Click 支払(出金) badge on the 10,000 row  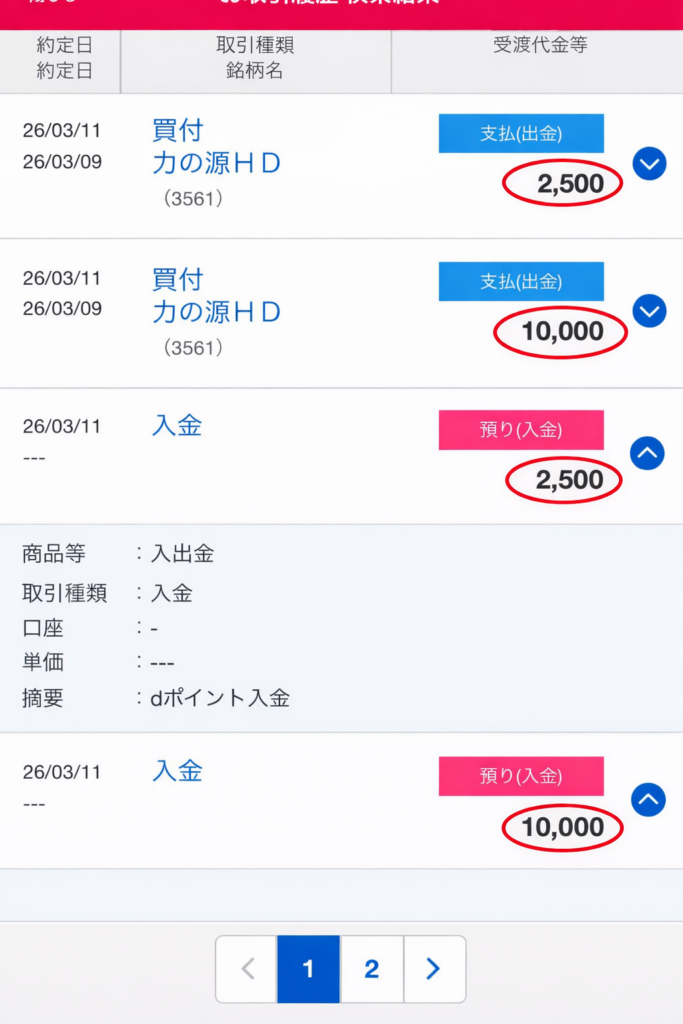point(521,282)
